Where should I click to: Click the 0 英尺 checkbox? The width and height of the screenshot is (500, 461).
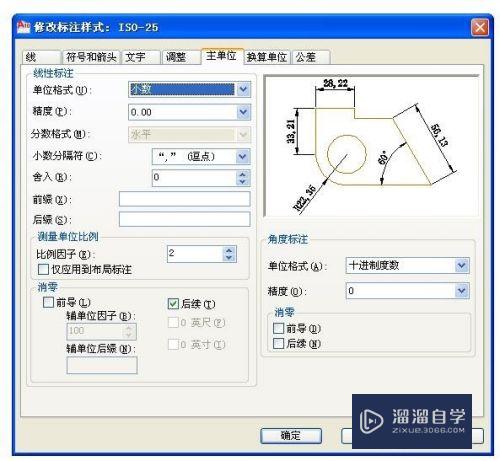click(x=173, y=322)
